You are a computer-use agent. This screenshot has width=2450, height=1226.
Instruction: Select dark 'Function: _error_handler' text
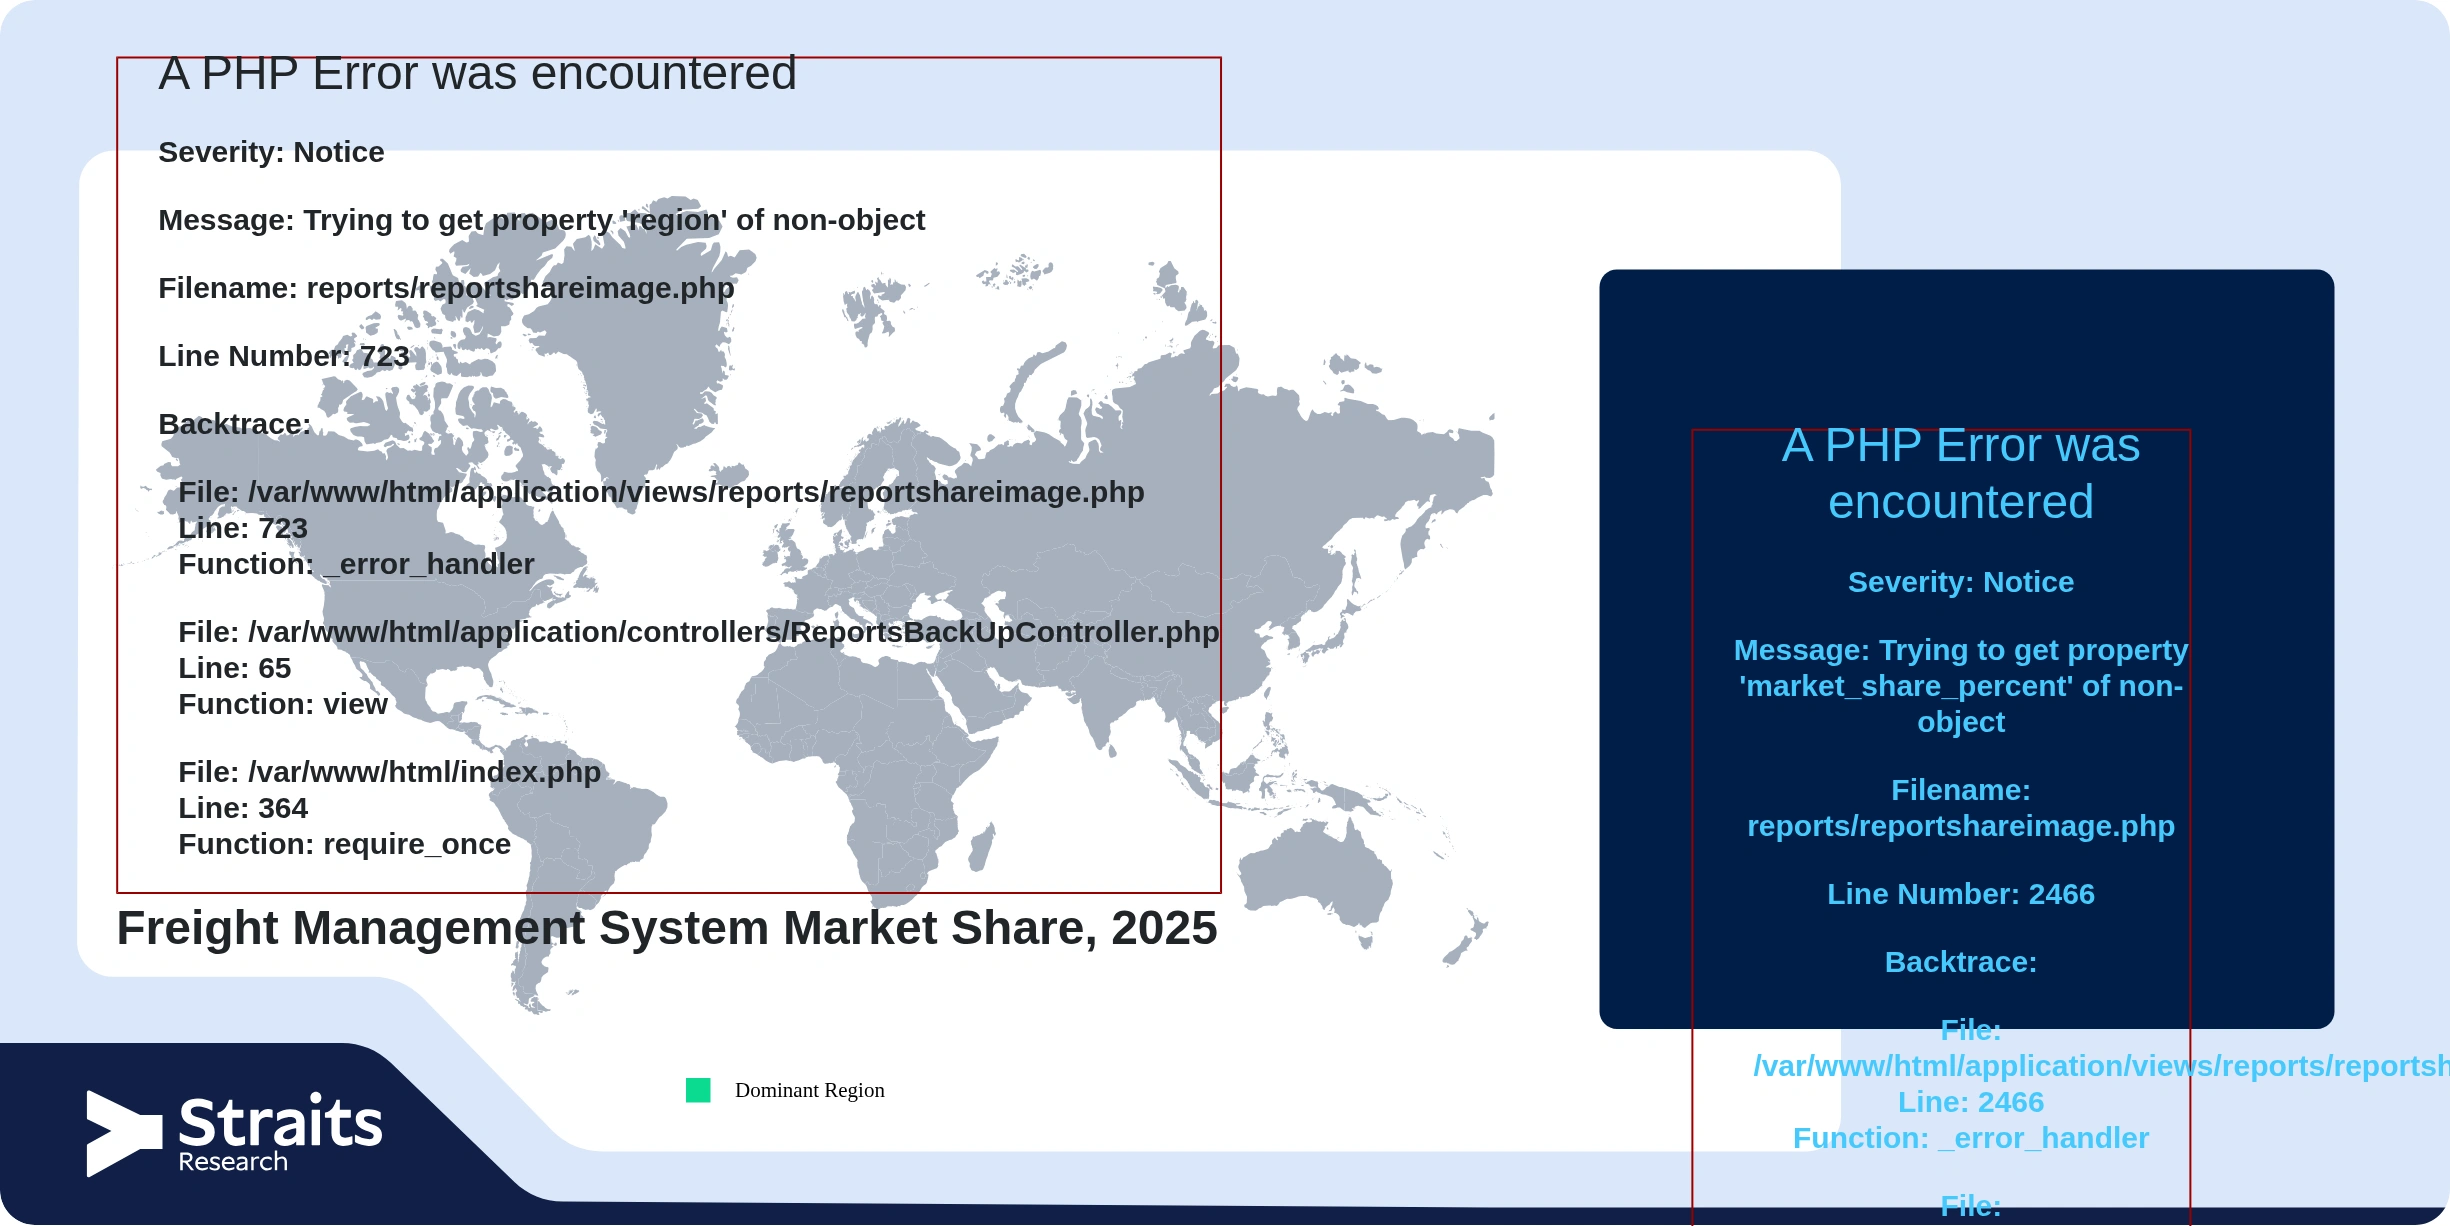[x=356, y=564]
